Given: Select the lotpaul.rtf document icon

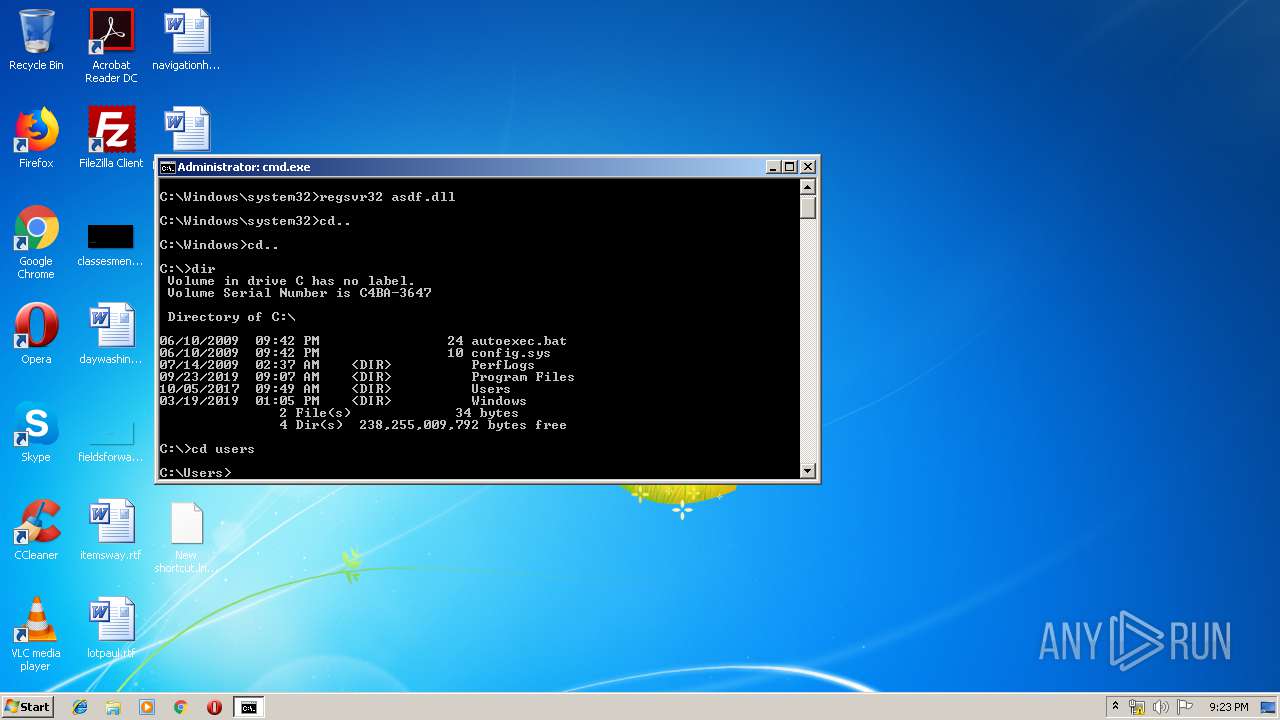Looking at the screenshot, I should tap(111, 628).
